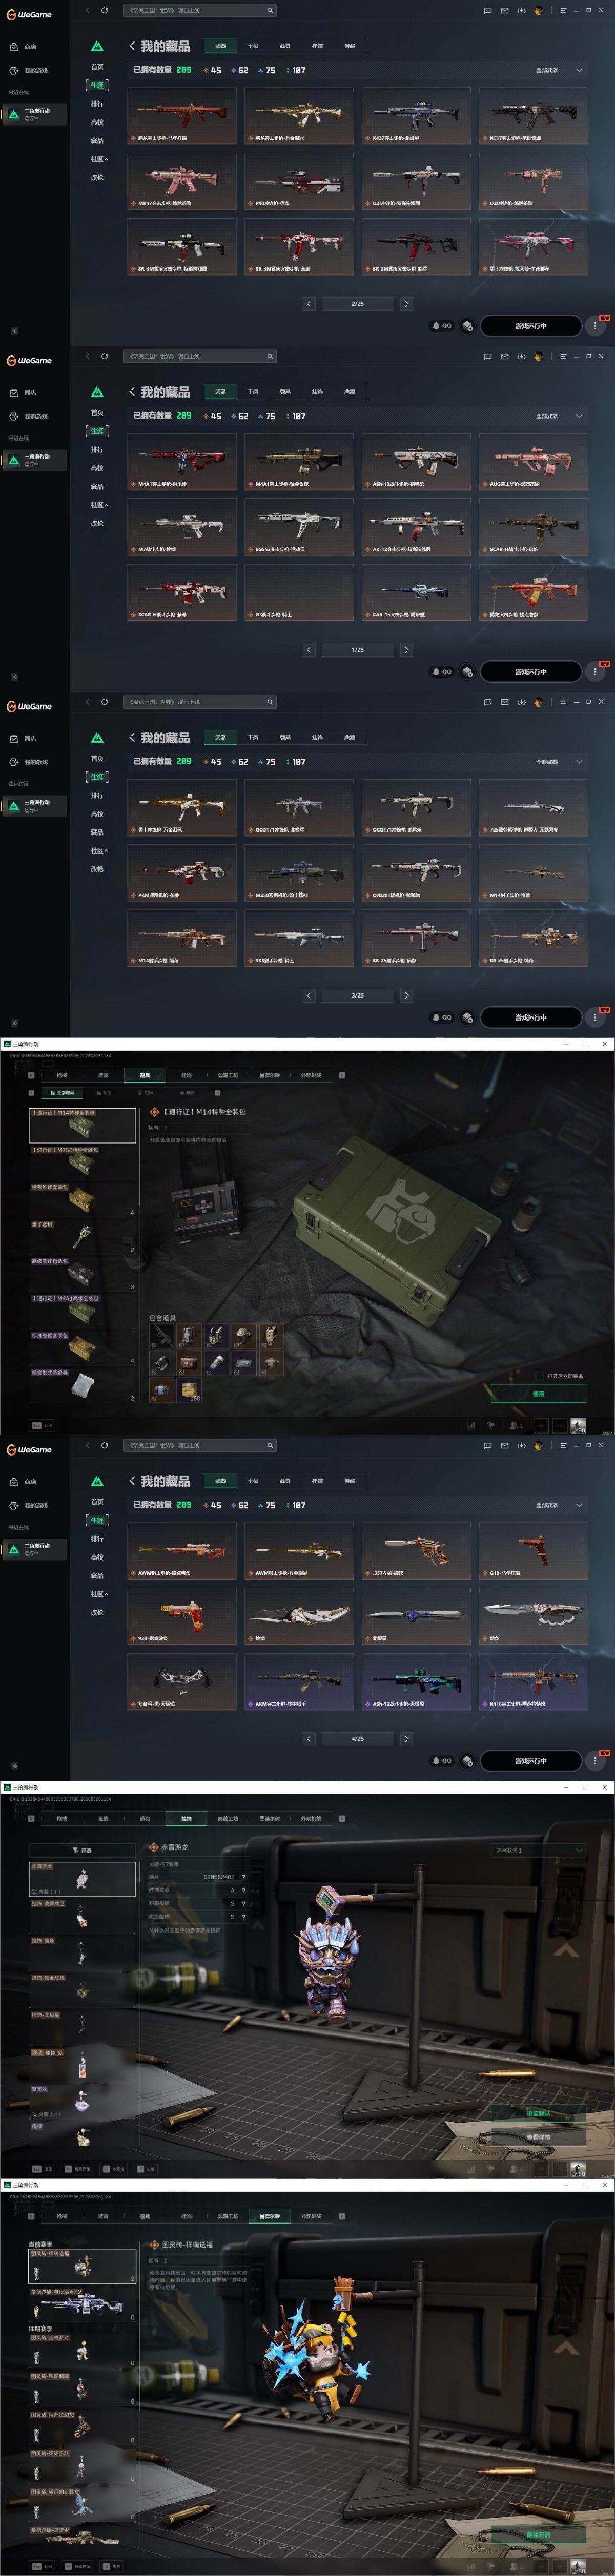The width and height of the screenshot is (615, 2576).
Task: Select the PKM通用机枪 weapon card
Action: tap(181, 873)
